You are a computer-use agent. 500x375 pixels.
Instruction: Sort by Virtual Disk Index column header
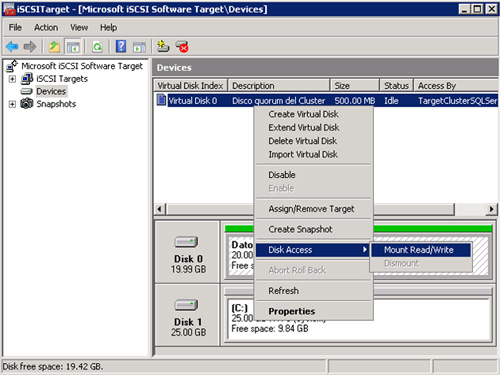[190, 86]
